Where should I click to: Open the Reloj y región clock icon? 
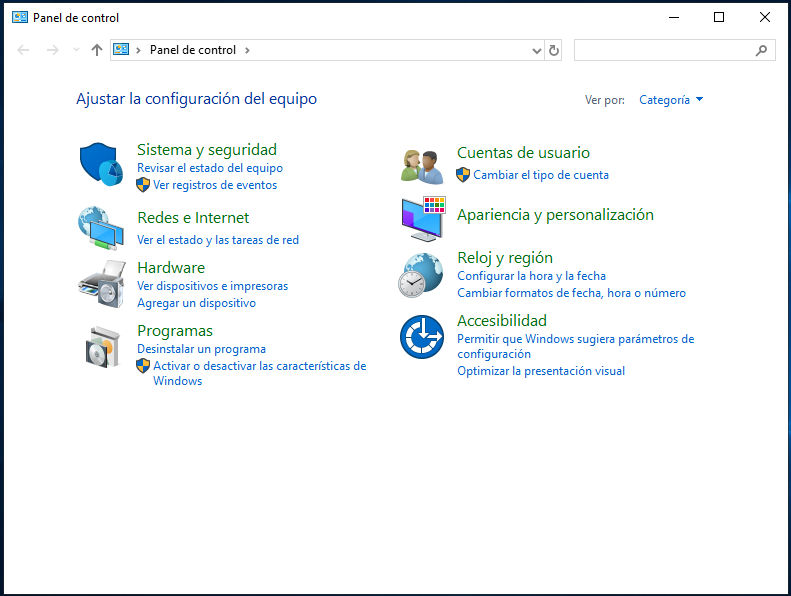(x=421, y=276)
